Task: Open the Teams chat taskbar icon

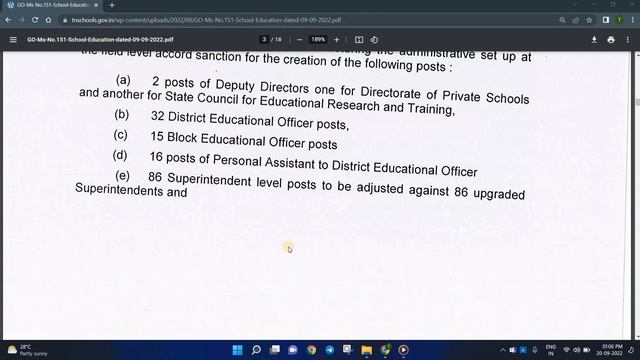Action: (293, 350)
